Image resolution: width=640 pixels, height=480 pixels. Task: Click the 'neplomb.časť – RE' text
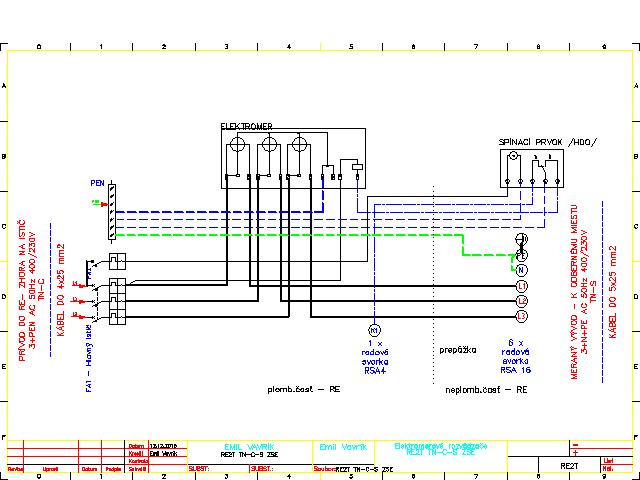[x=485, y=387]
